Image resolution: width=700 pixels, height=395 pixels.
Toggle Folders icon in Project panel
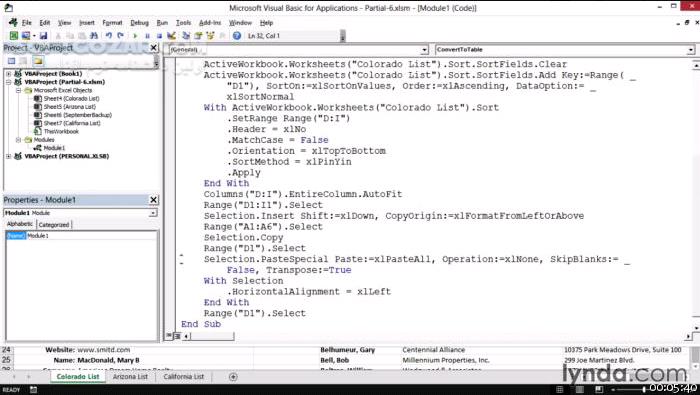[x=38, y=61]
